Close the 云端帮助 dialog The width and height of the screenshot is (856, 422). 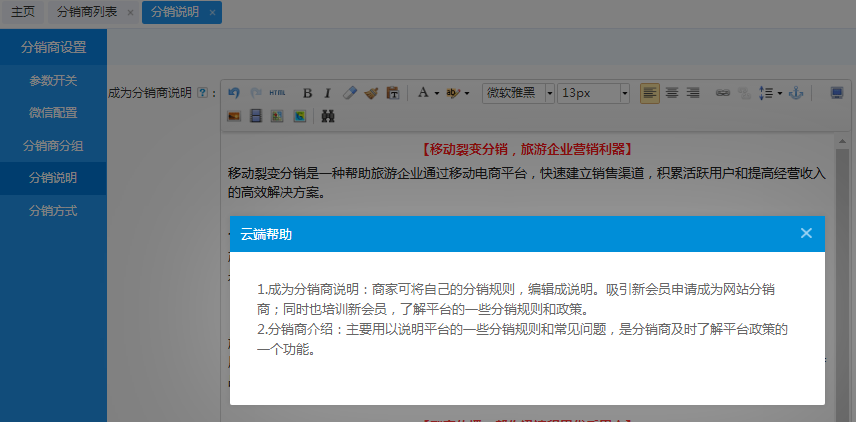[x=806, y=233]
